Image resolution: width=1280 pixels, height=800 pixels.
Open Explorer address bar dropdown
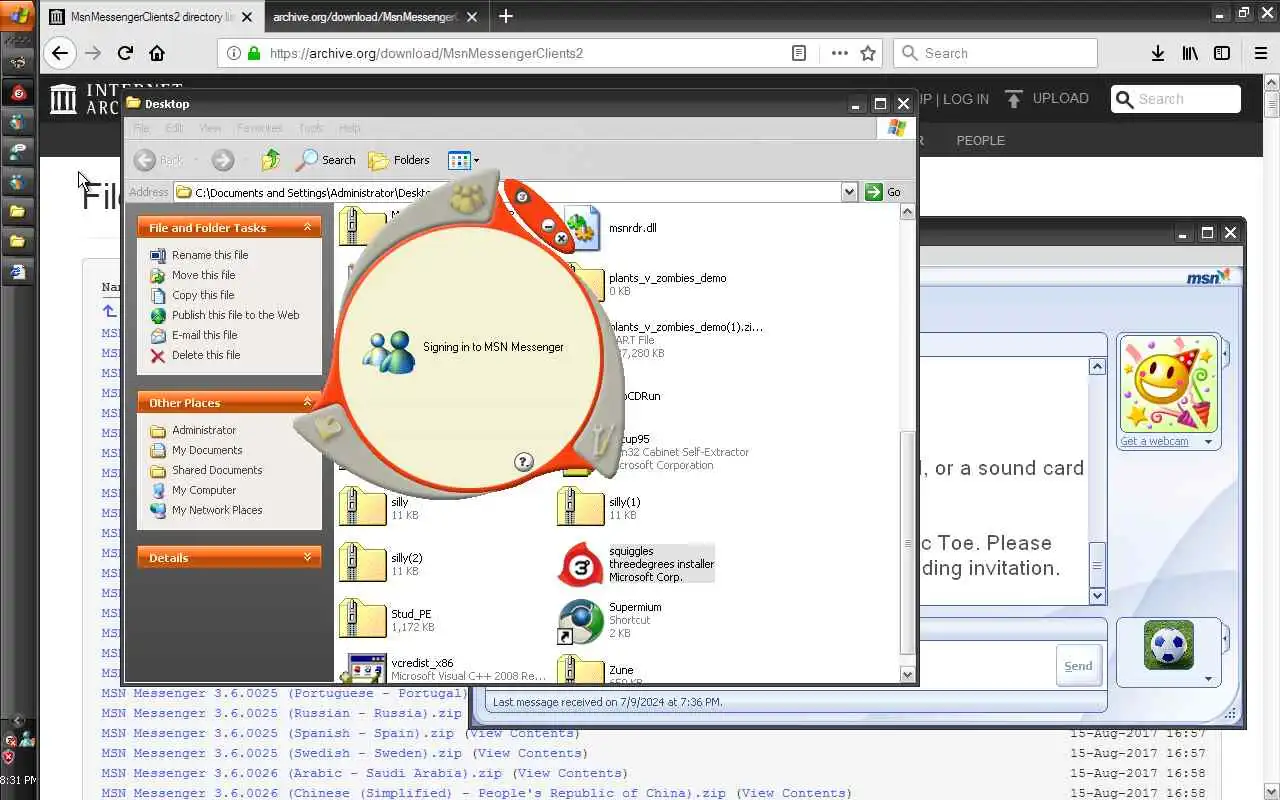click(x=849, y=192)
